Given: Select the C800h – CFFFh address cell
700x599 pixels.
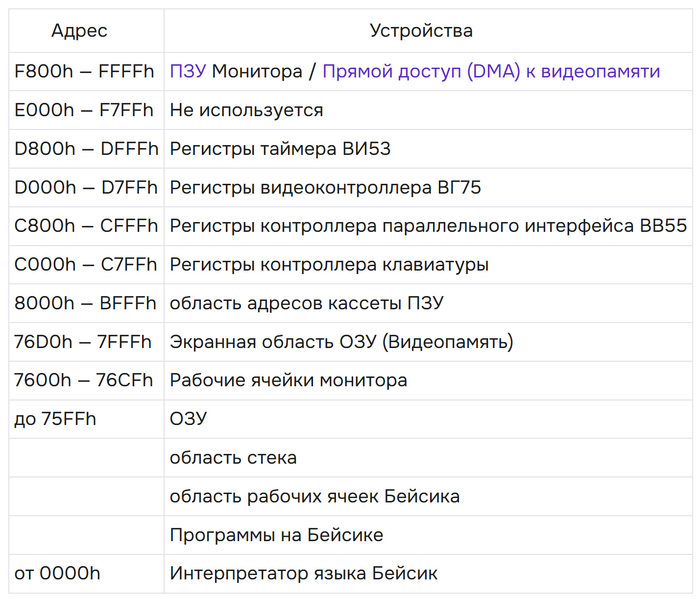Looking at the screenshot, I should click(86, 226).
